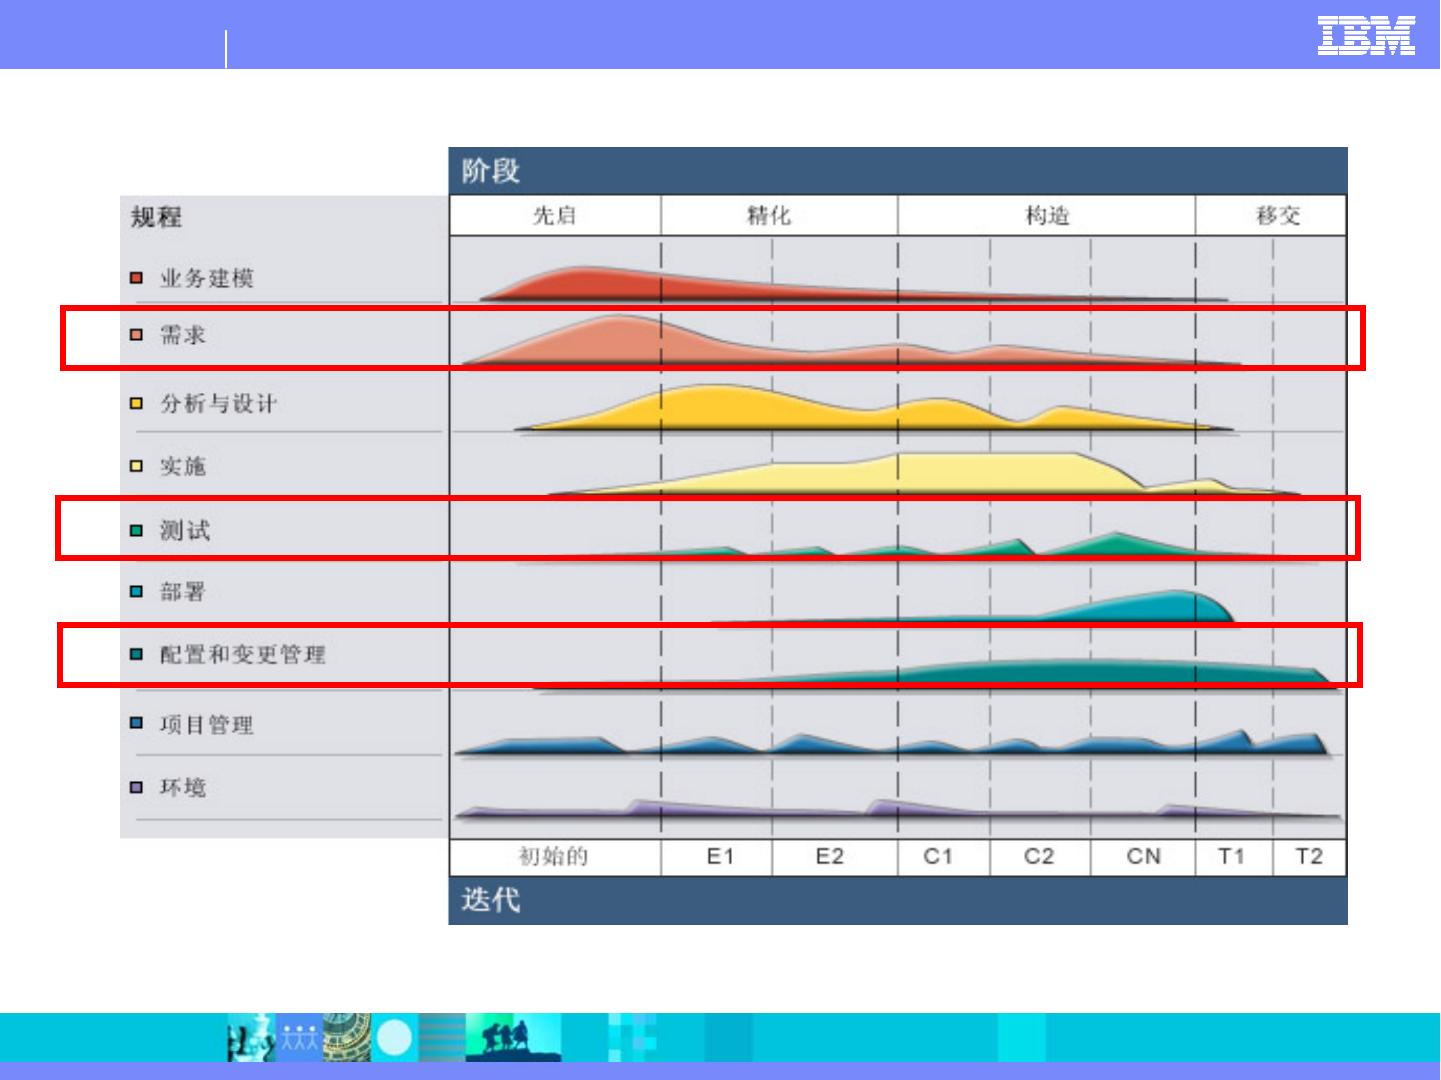1441x1080 pixels.
Task: Select the 实施 discipline label
Action: pos(183,466)
